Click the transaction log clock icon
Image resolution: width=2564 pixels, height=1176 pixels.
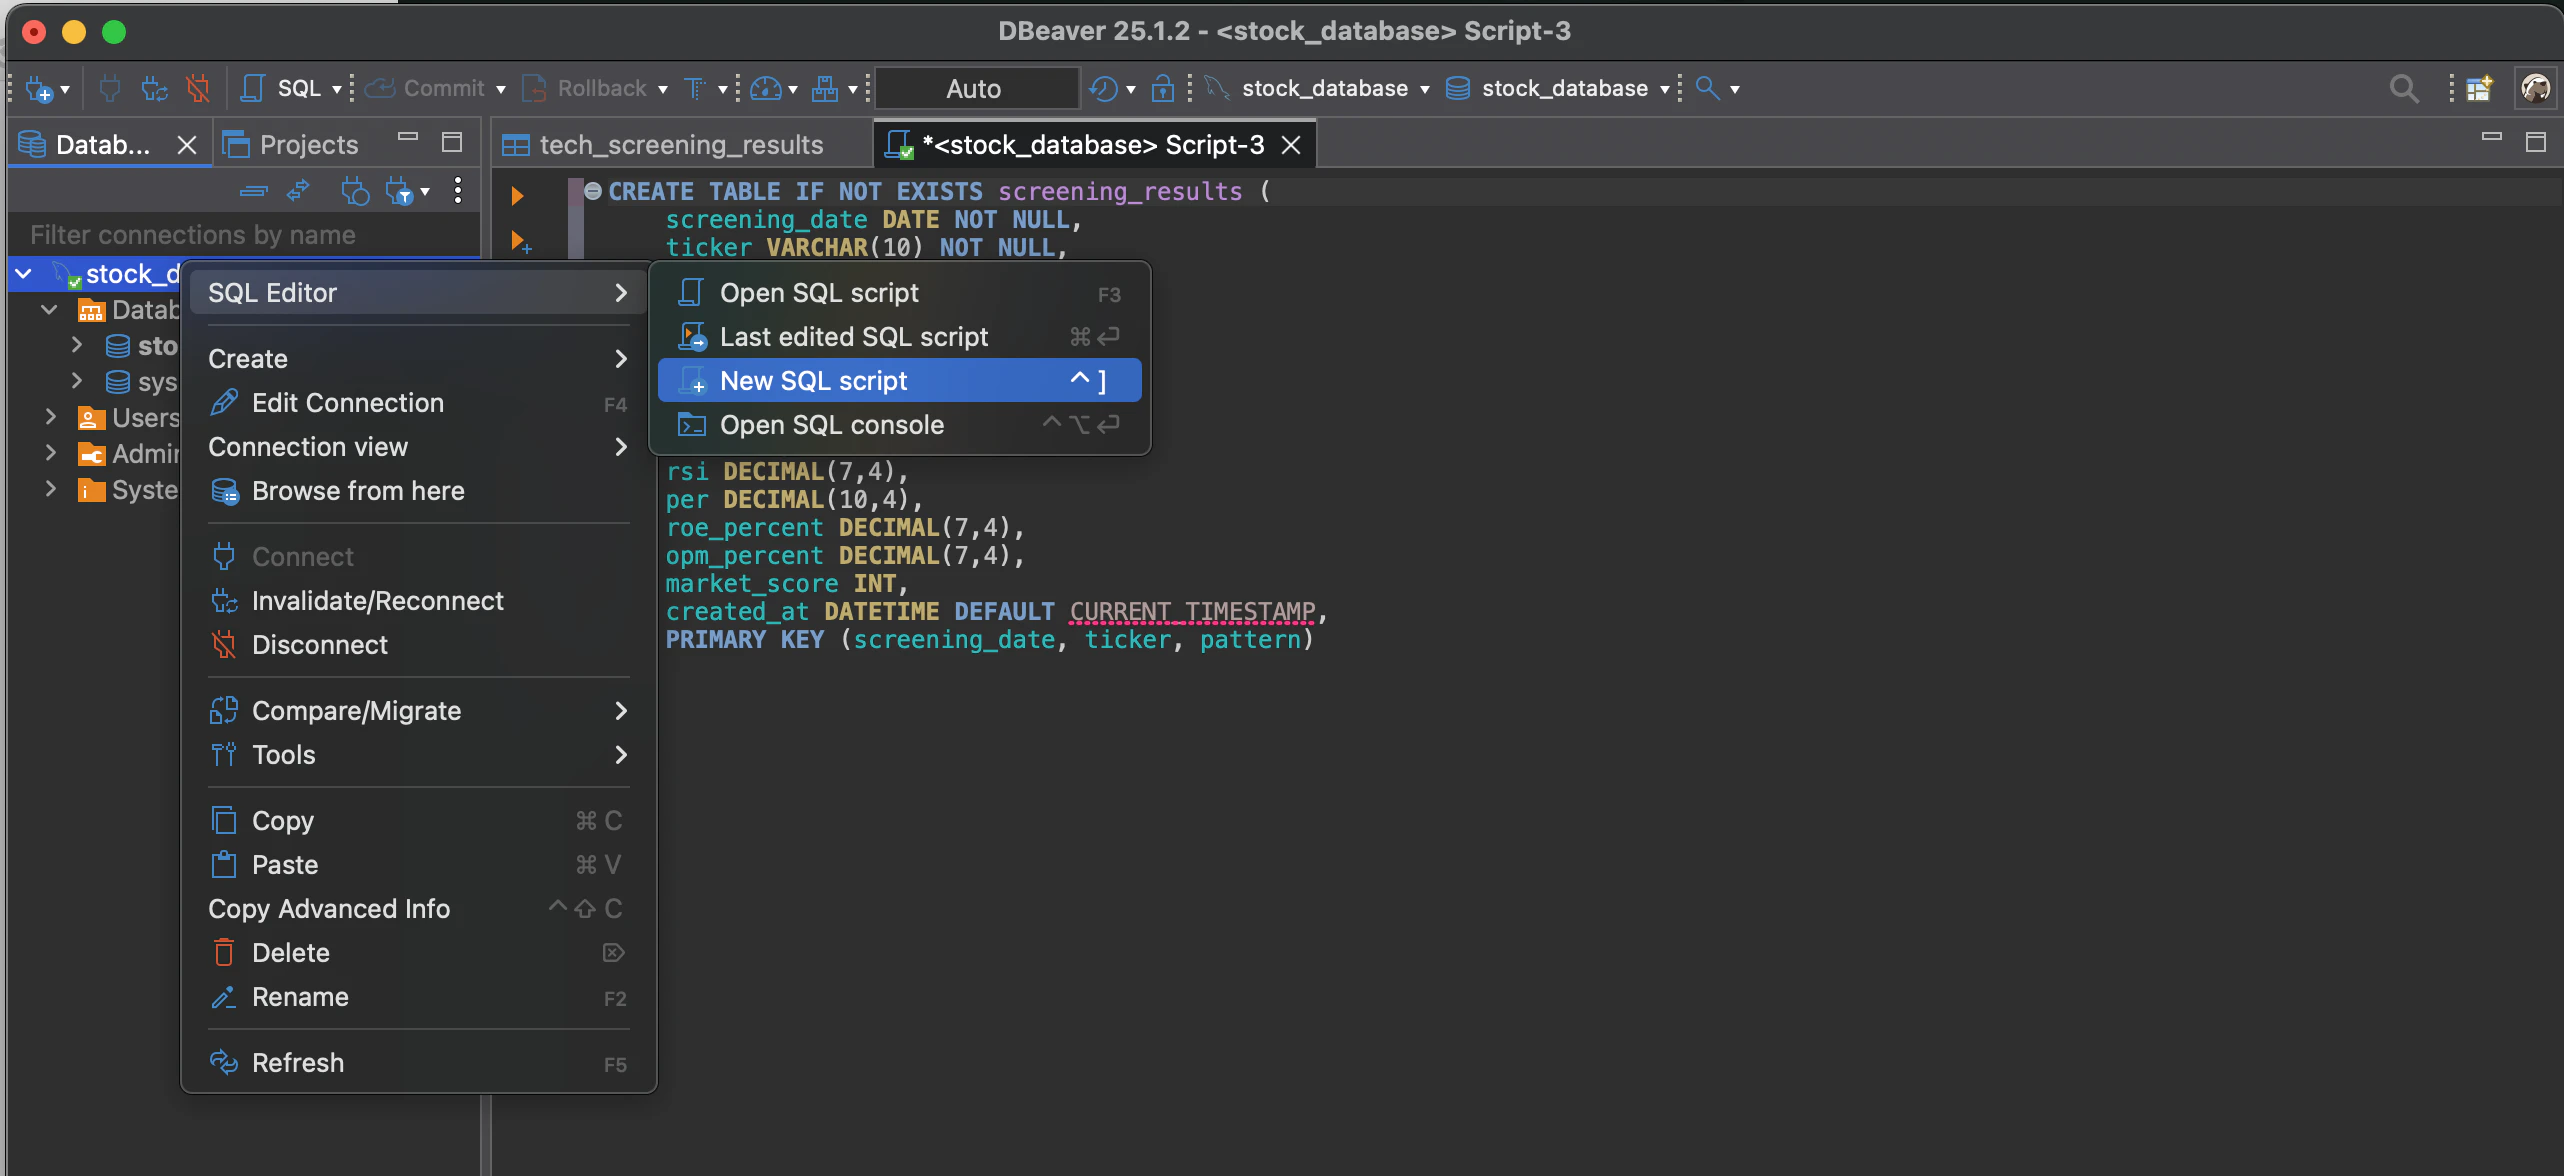coord(1104,89)
